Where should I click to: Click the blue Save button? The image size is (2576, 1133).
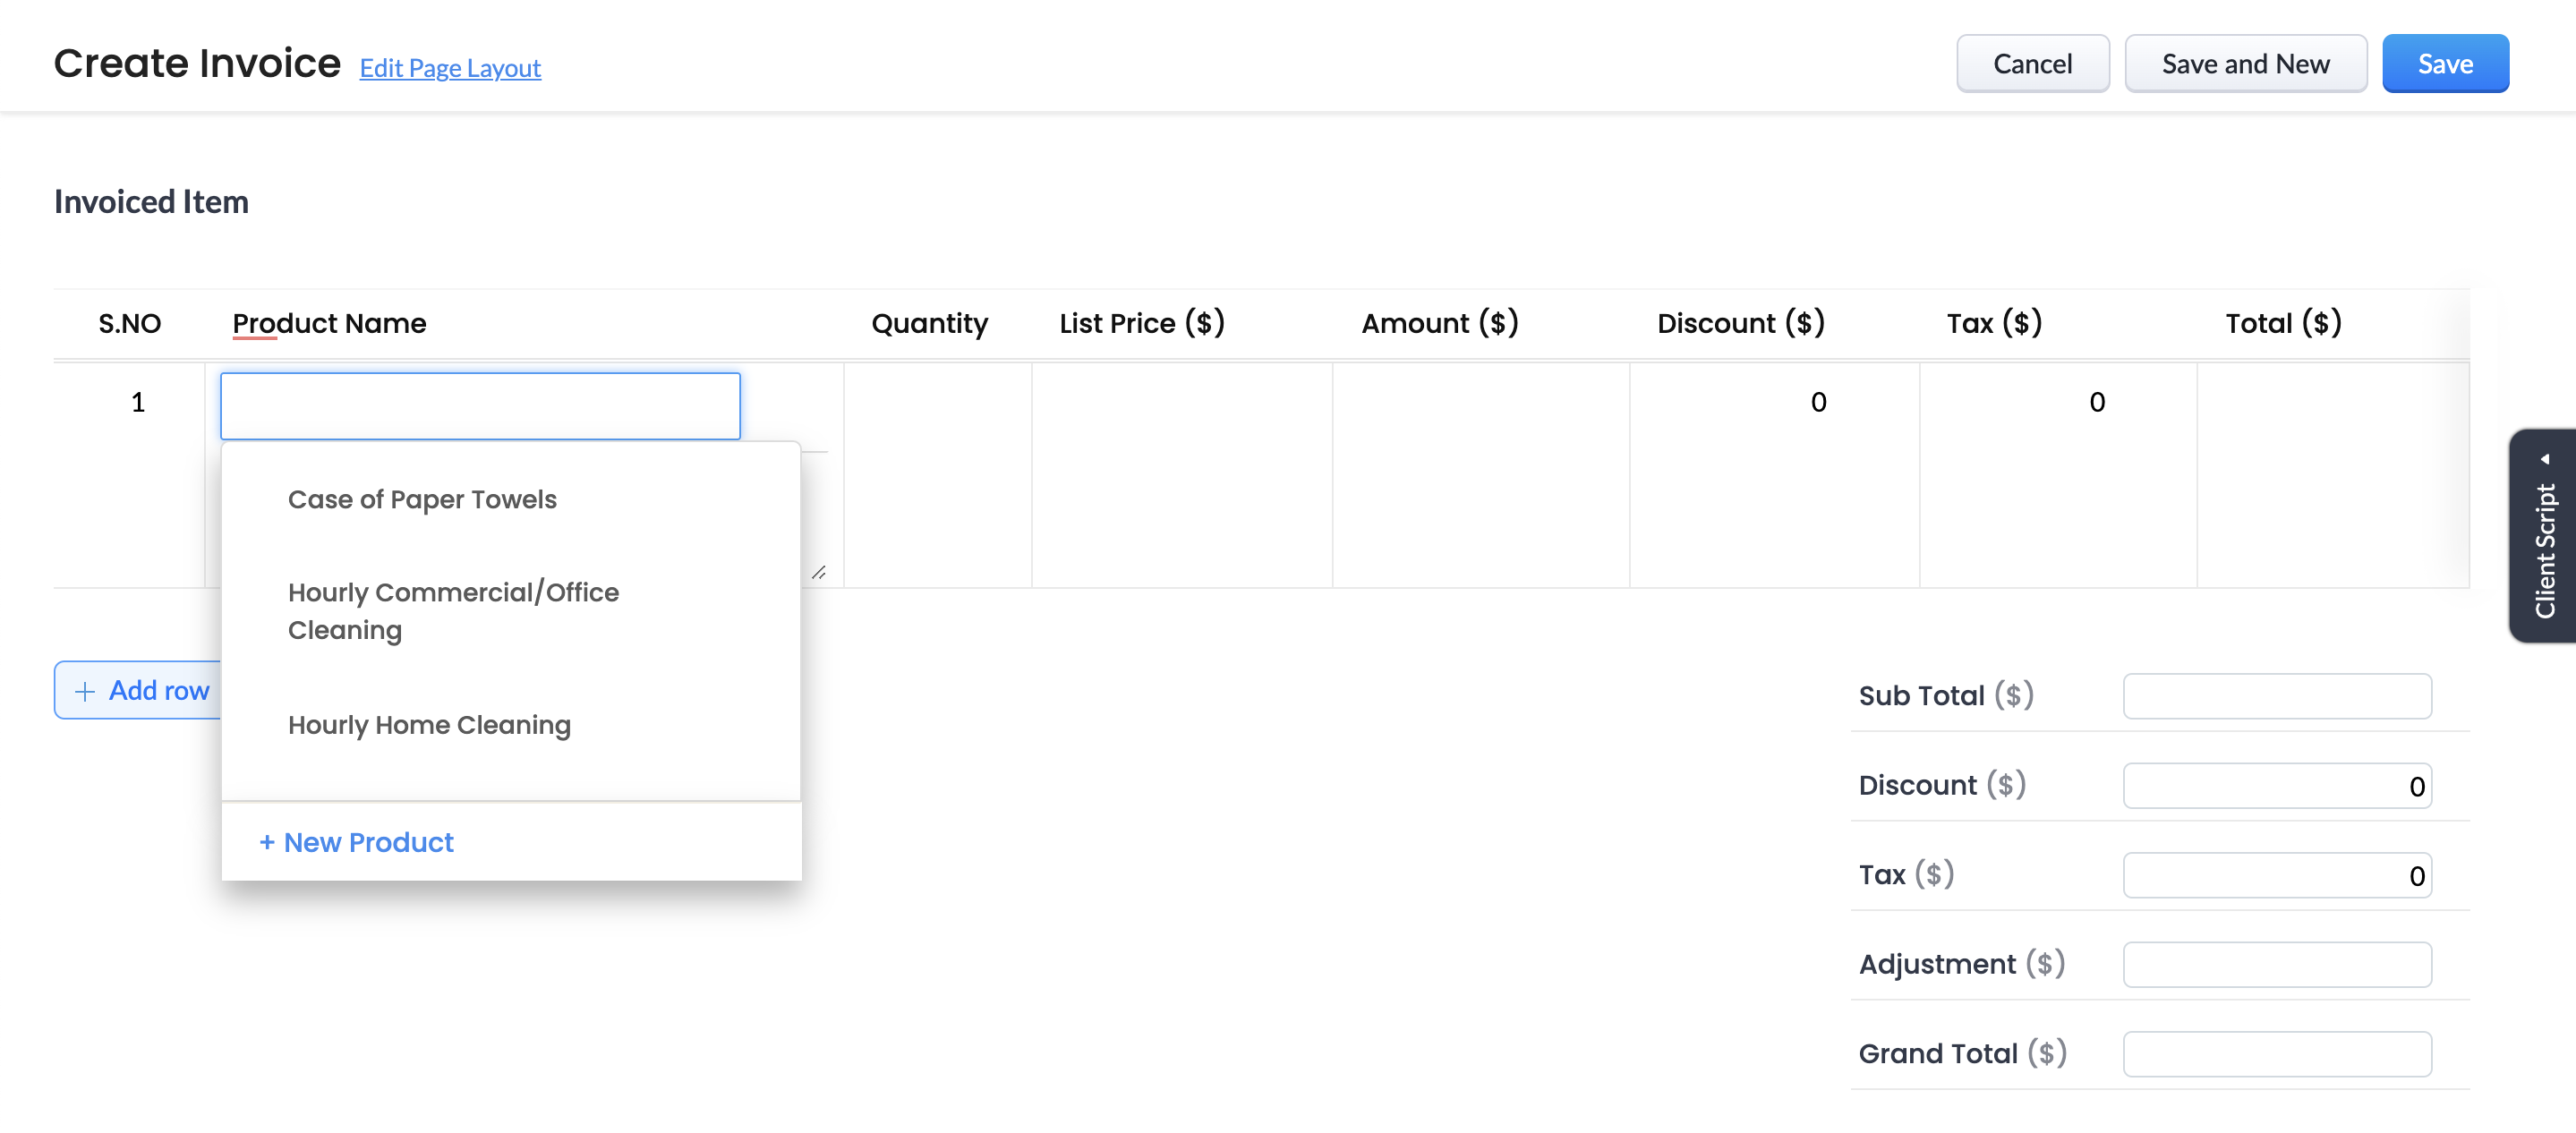coord(2444,64)
